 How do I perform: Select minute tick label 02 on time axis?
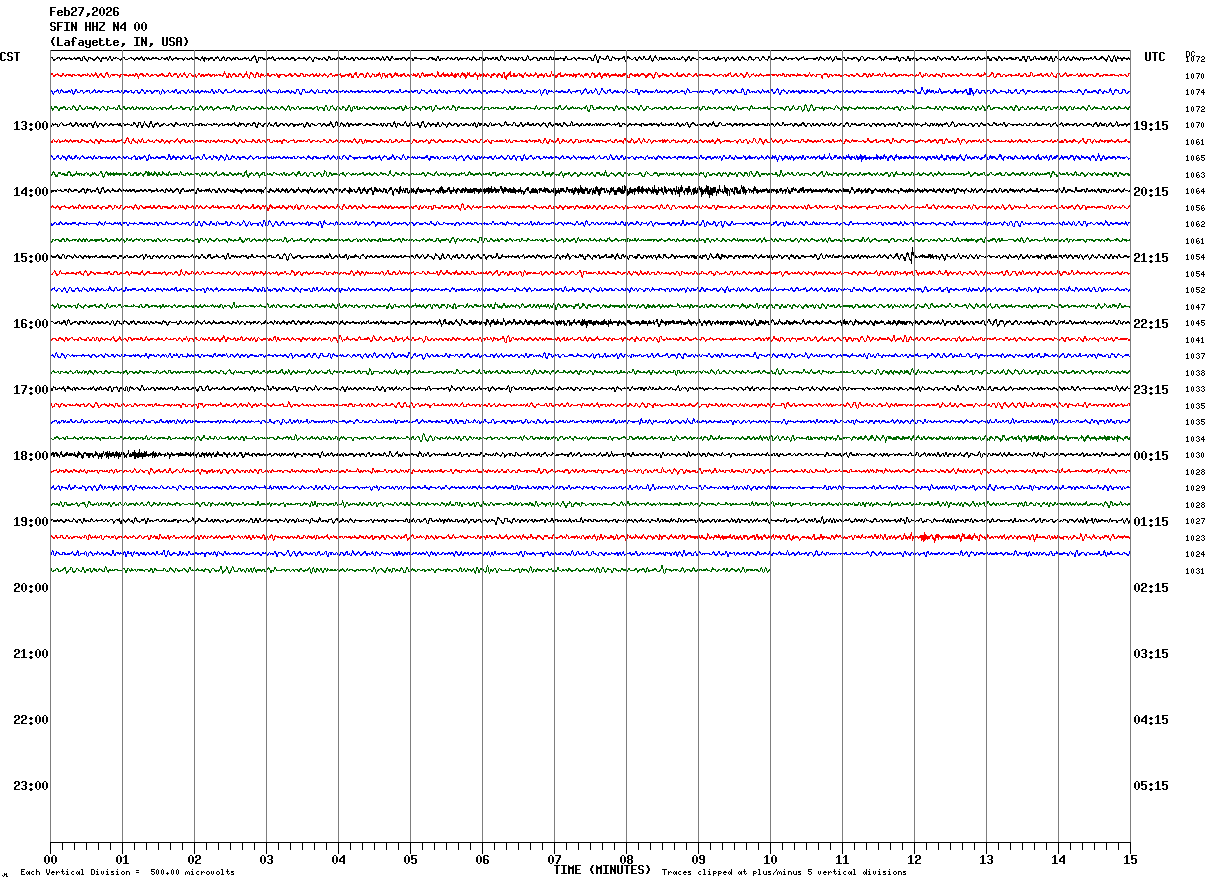point(194,859)
